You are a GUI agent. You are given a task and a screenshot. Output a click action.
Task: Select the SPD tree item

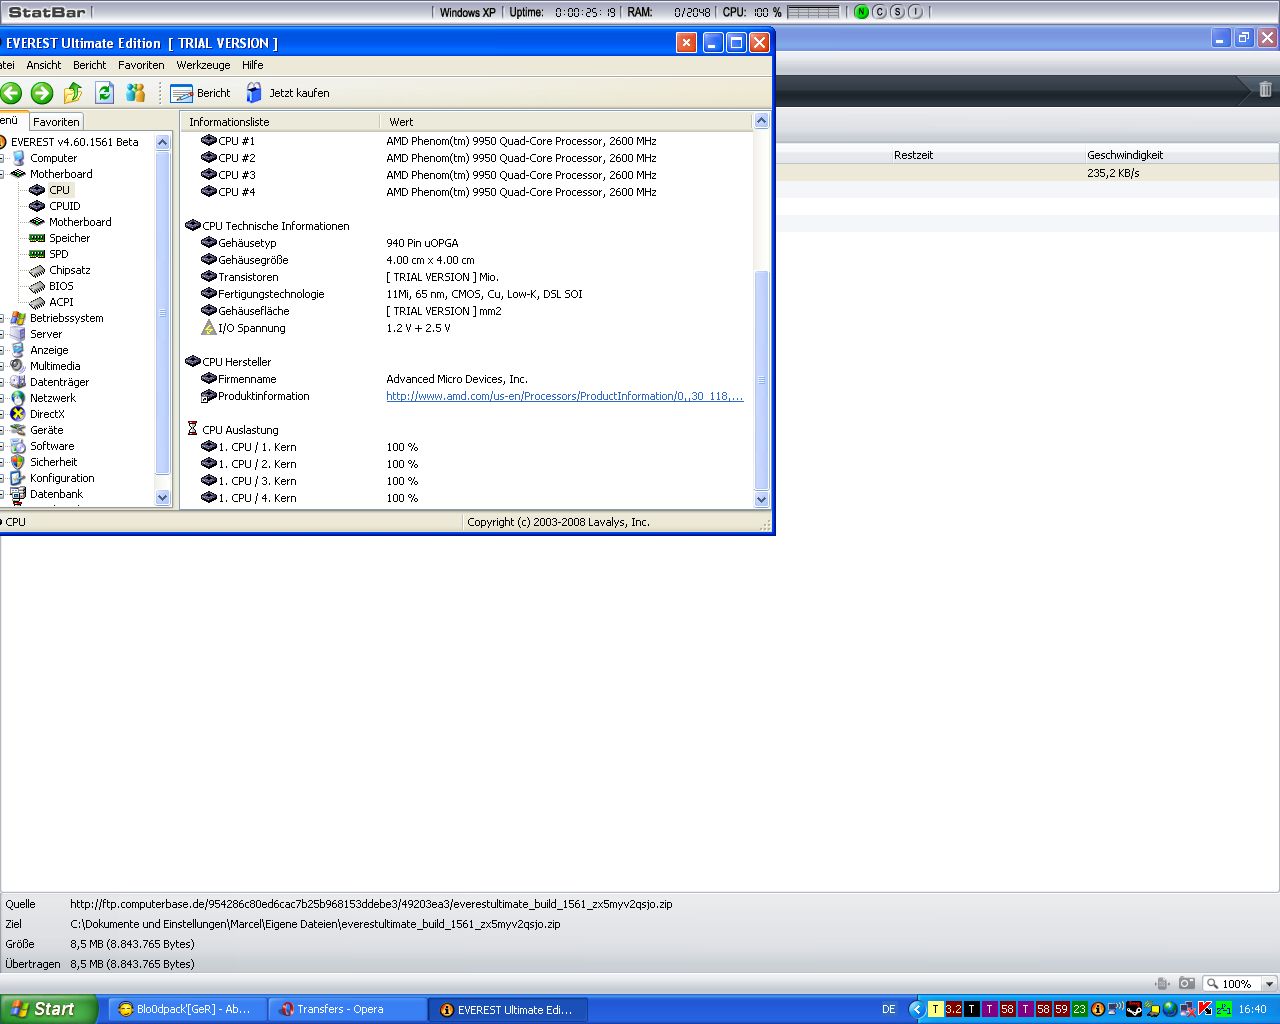pyautogui.click(x=59, y=254)
